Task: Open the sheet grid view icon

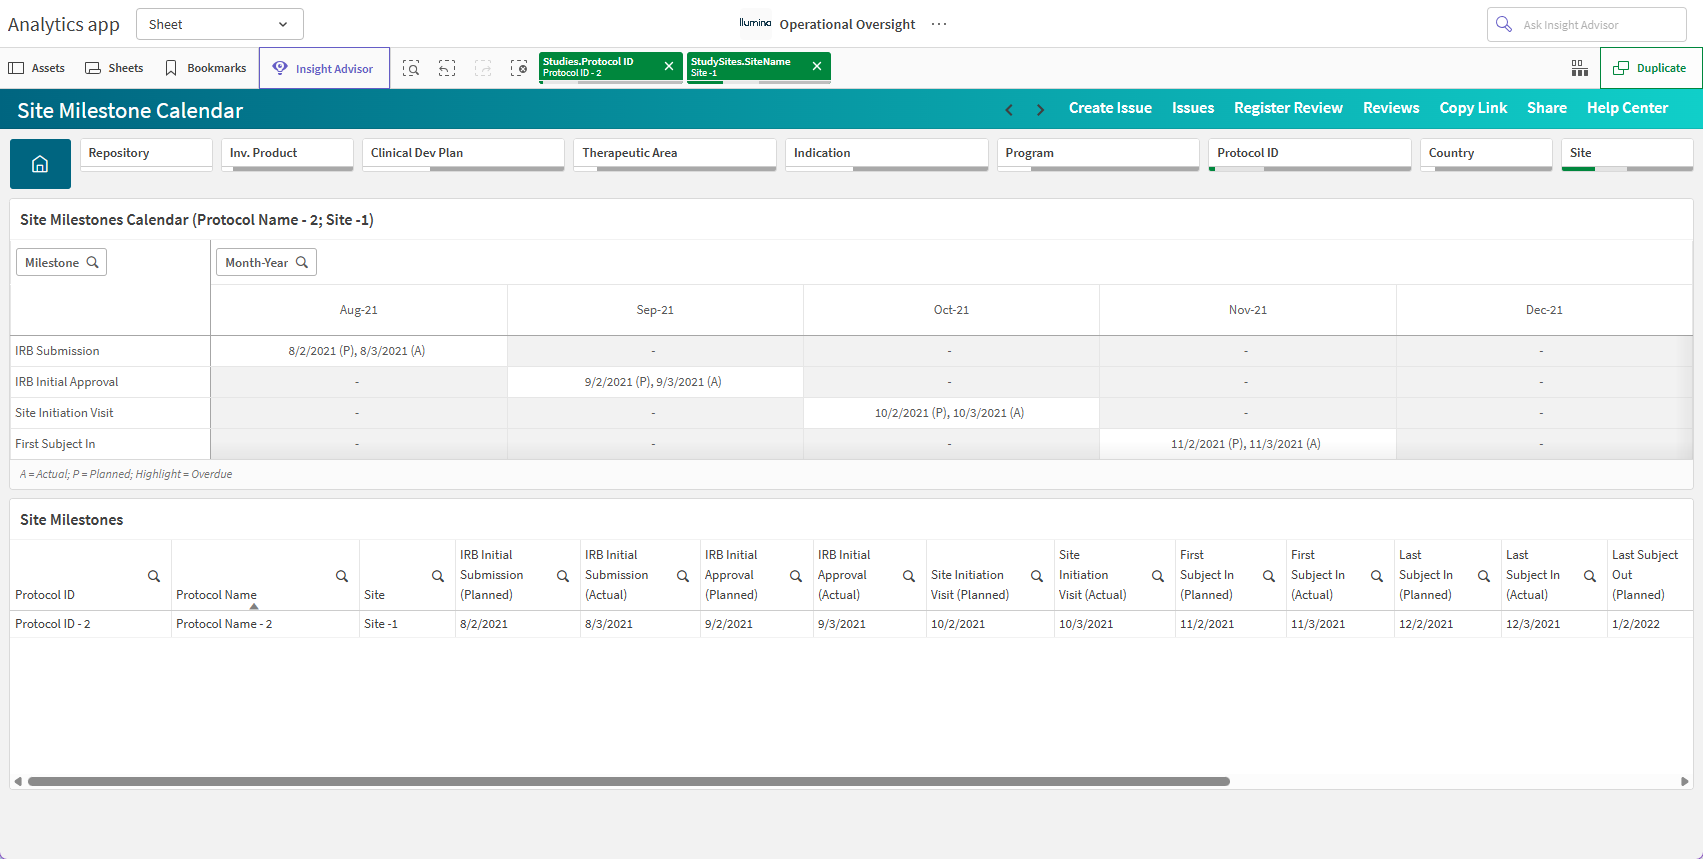Action: (1580, 68)
